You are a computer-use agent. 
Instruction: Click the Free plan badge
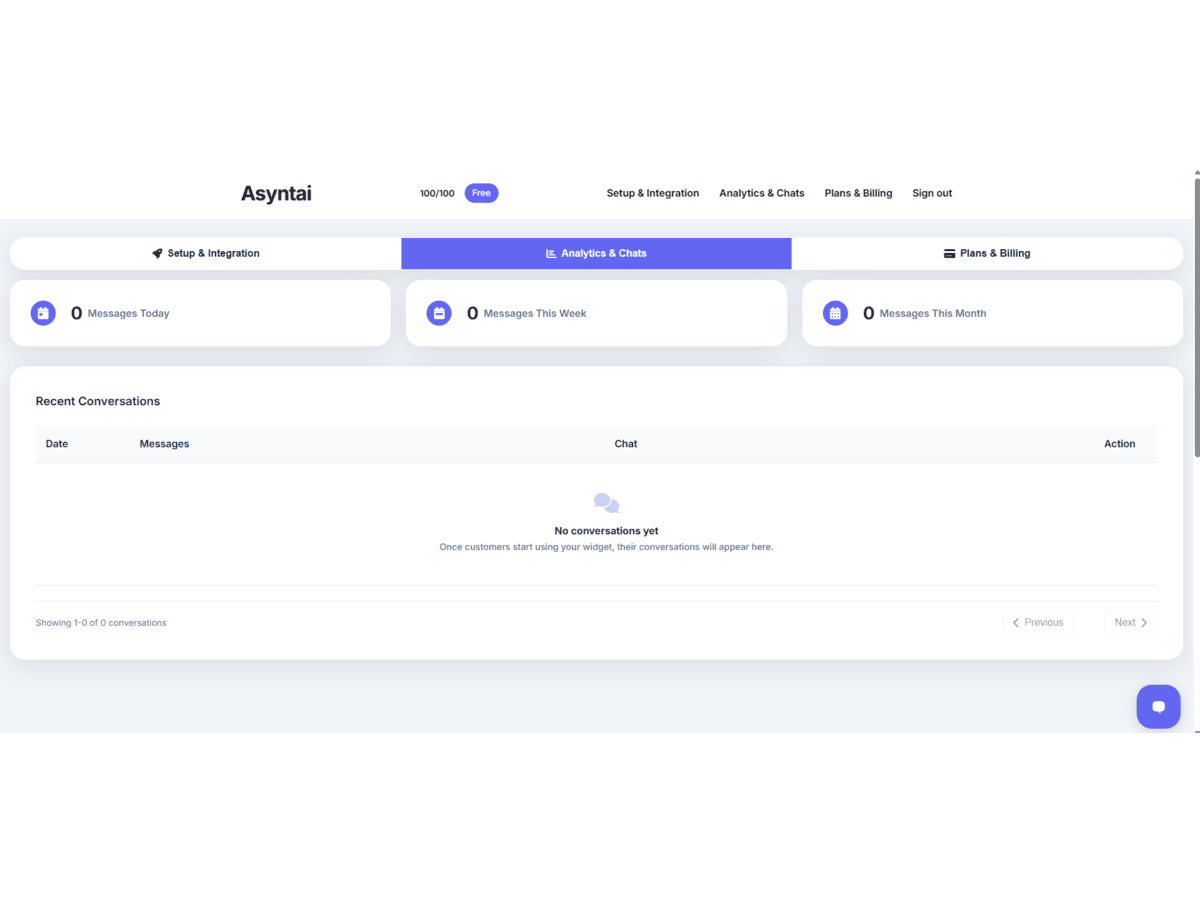[481, 193]
